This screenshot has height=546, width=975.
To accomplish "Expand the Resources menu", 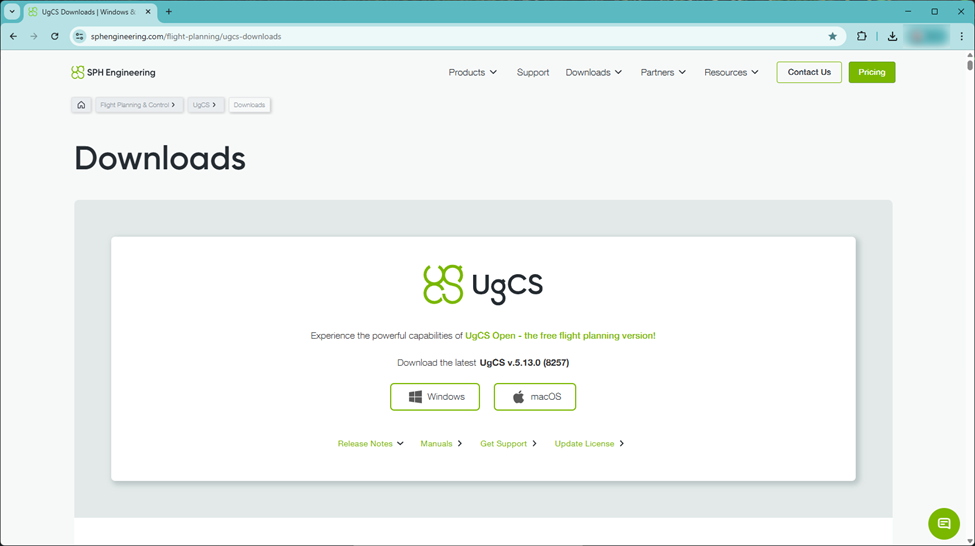I will click(x=731, y=72).
